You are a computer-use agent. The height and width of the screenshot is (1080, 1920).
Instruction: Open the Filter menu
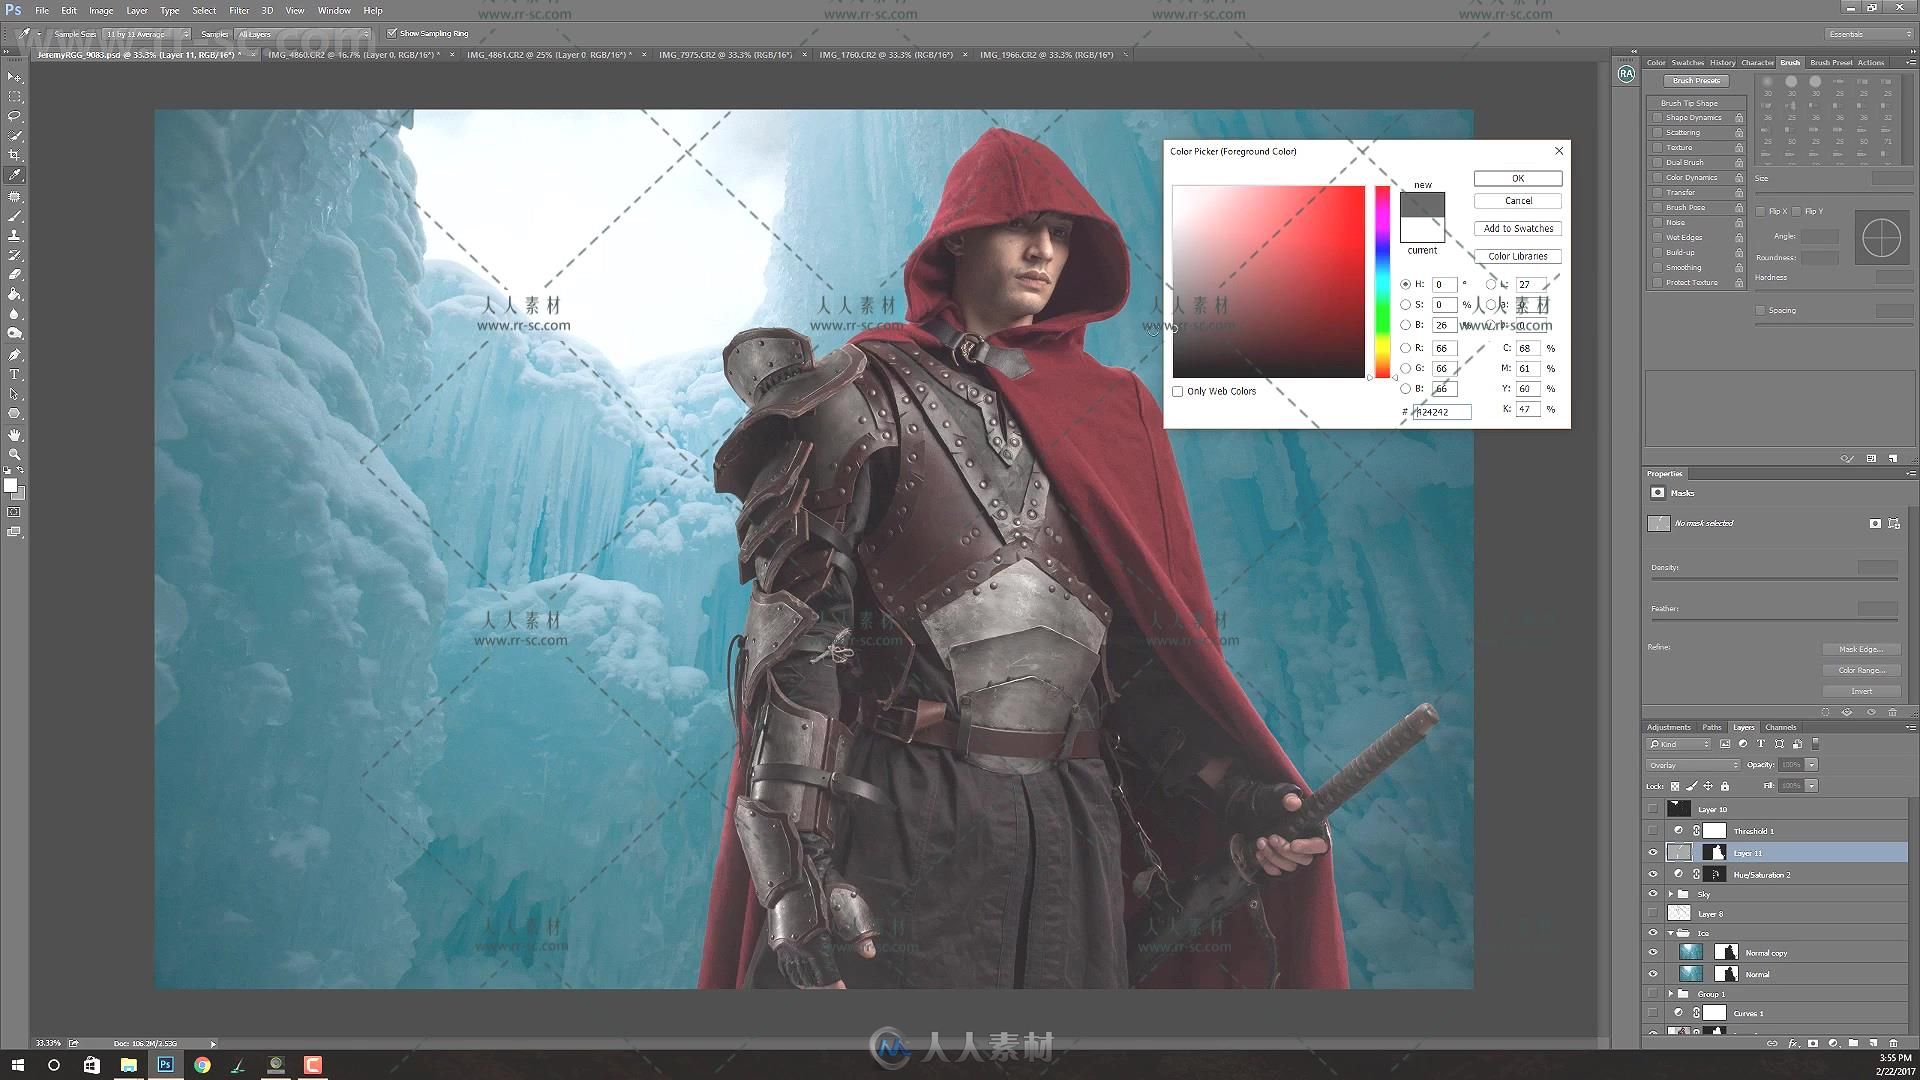click(x=239, y=10)
